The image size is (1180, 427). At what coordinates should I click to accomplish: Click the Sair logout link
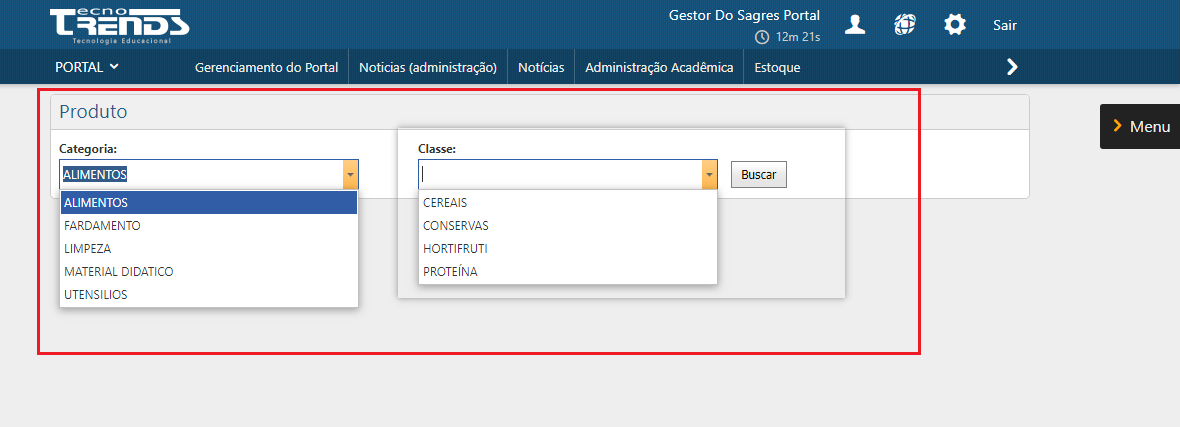[x=1005, y=25]
